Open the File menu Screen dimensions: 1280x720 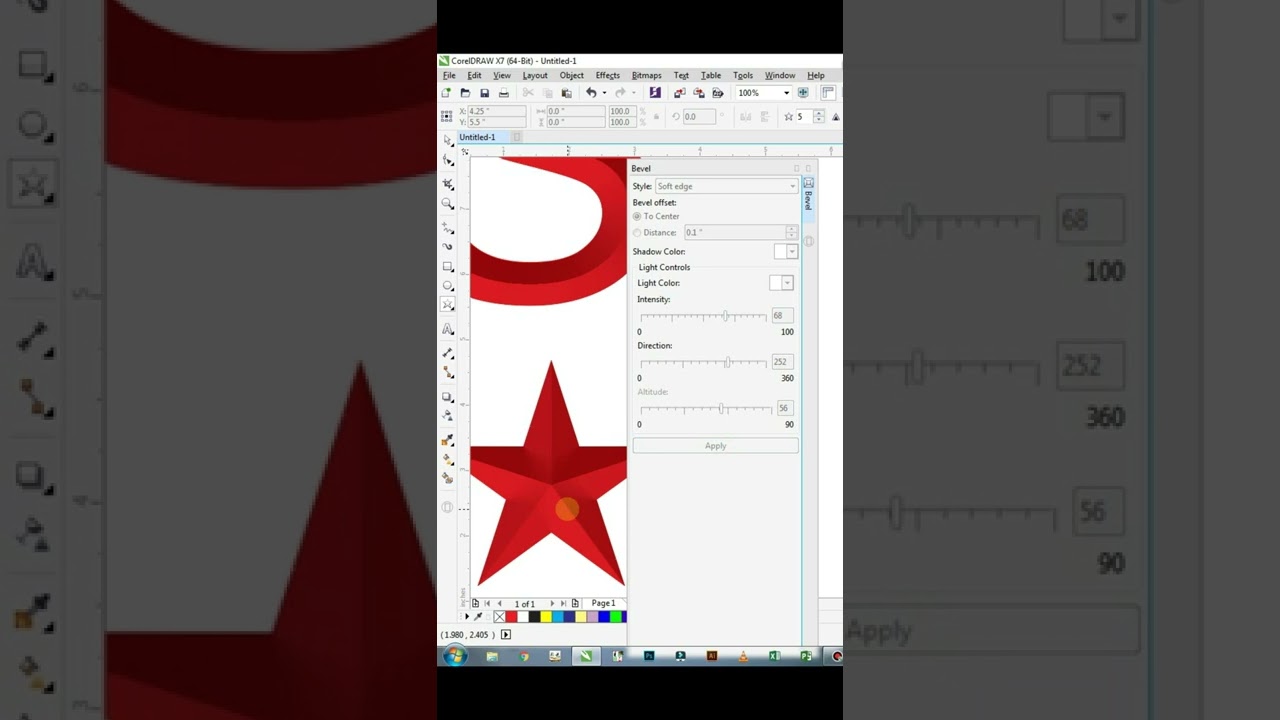pos(449,75)
